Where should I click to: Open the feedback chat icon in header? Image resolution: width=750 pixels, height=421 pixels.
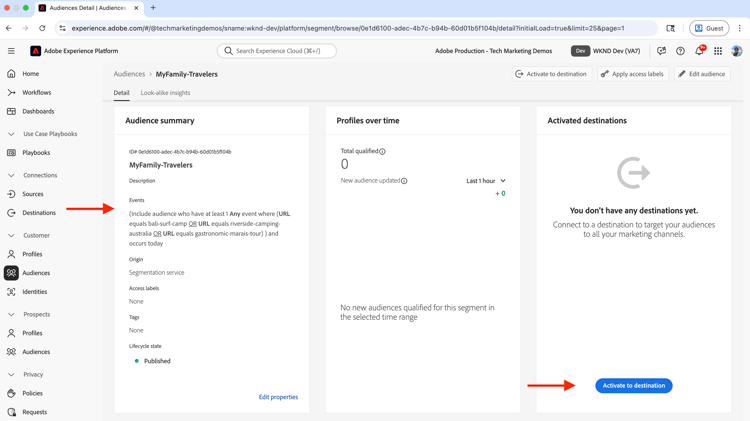[x=662, y=51]
